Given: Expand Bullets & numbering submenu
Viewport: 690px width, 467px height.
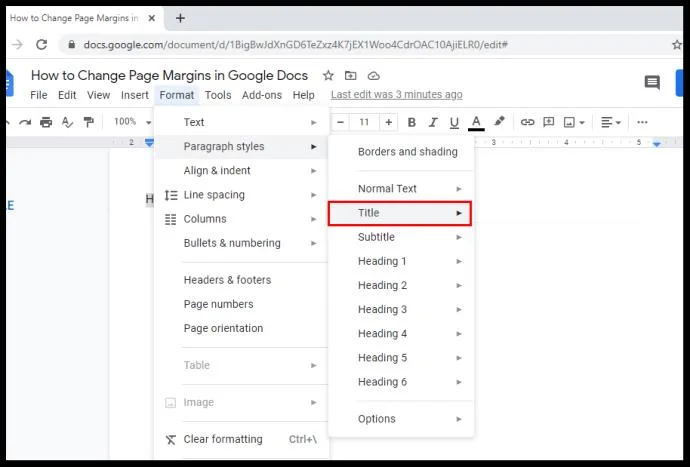Looking at the screenshot, I should [242, 243].
